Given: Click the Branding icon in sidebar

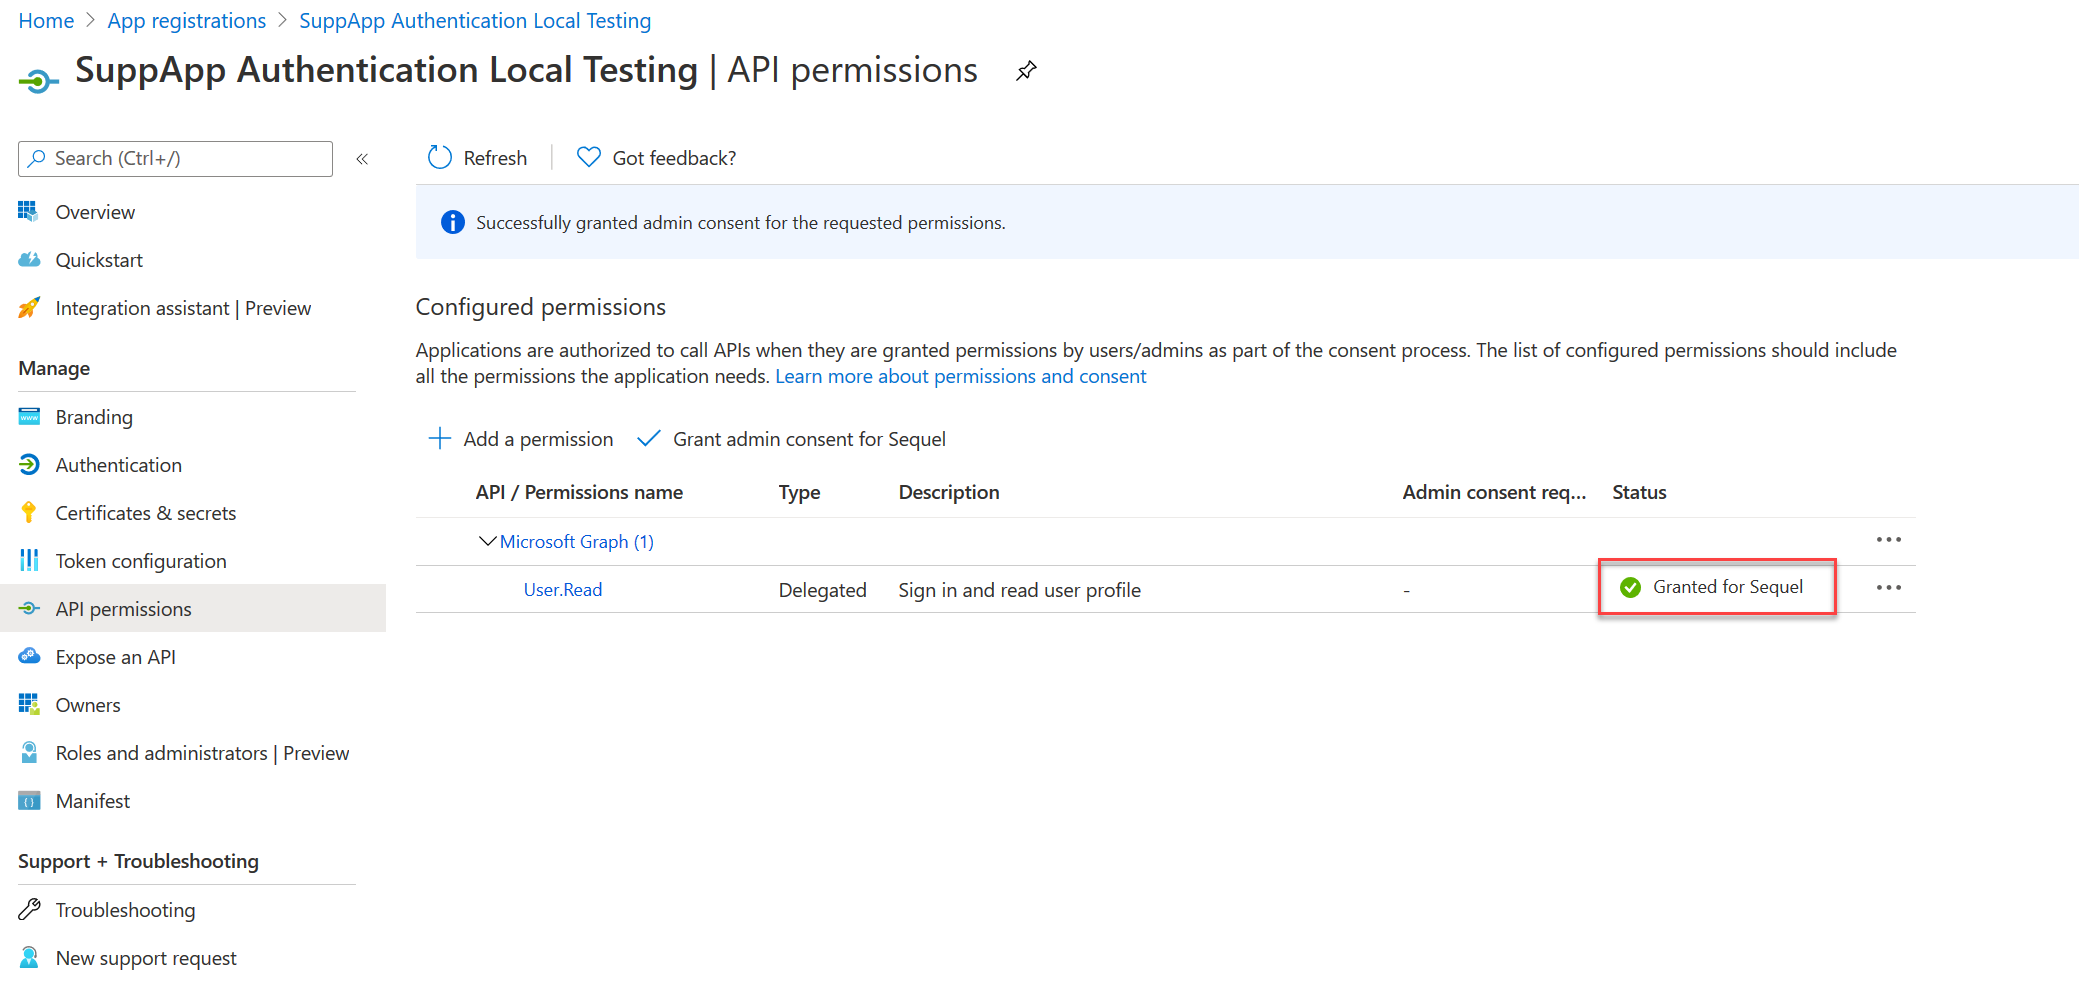Looking at the screenshot, I should pyautogui.click(x=29, y=416).
